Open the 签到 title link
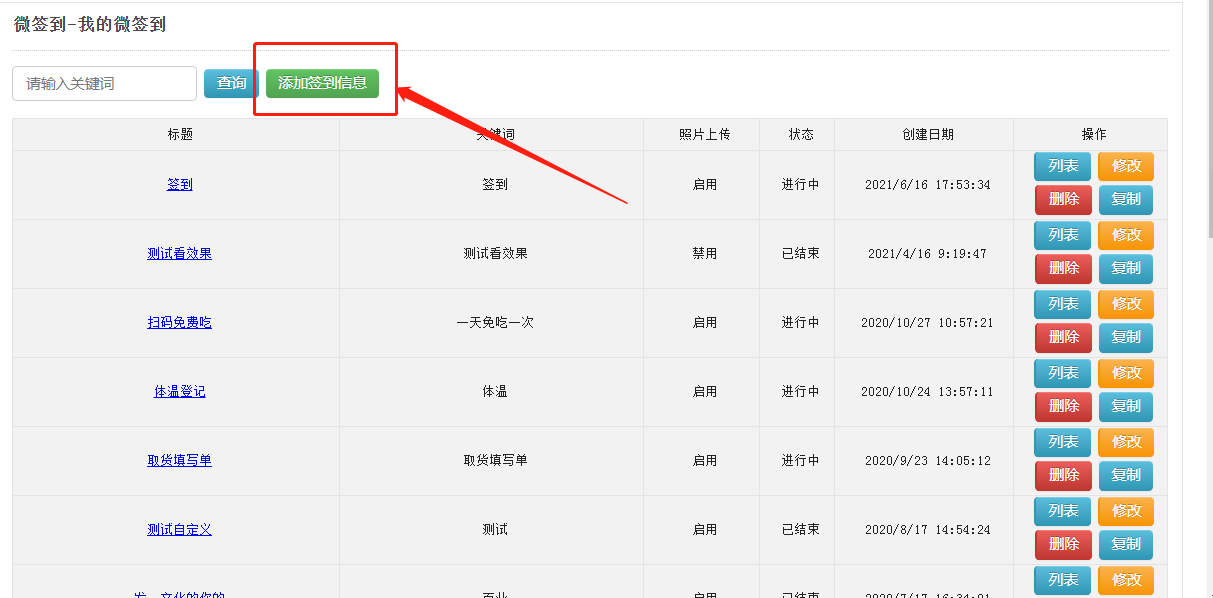The image size is (1213, 598). point(180,185)
